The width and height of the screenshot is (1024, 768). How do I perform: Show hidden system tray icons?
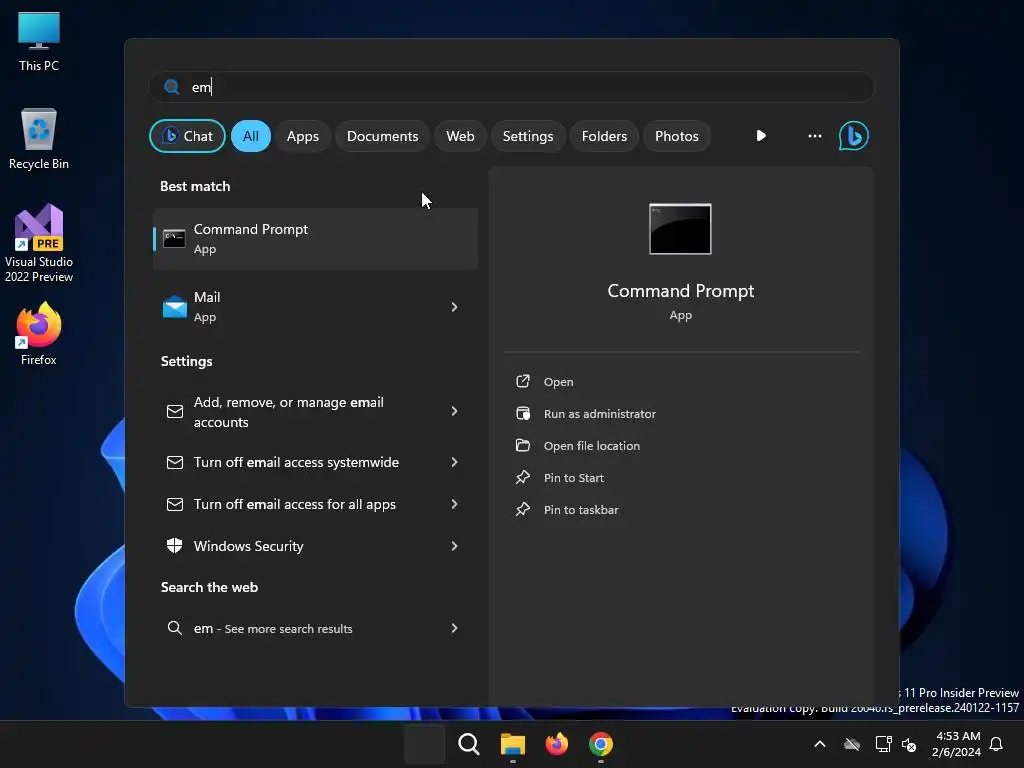[820, 744]
